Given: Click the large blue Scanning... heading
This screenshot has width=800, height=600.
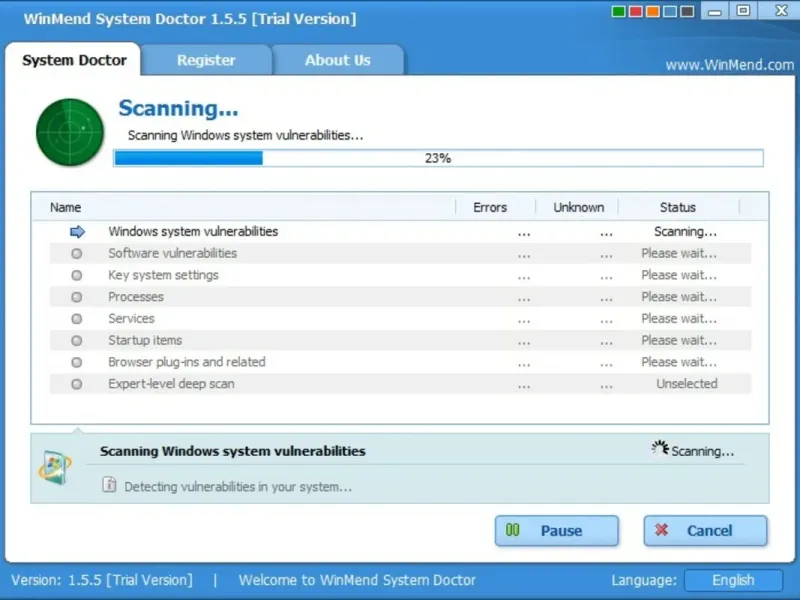Looking at the screenshot, I should 179,109.
